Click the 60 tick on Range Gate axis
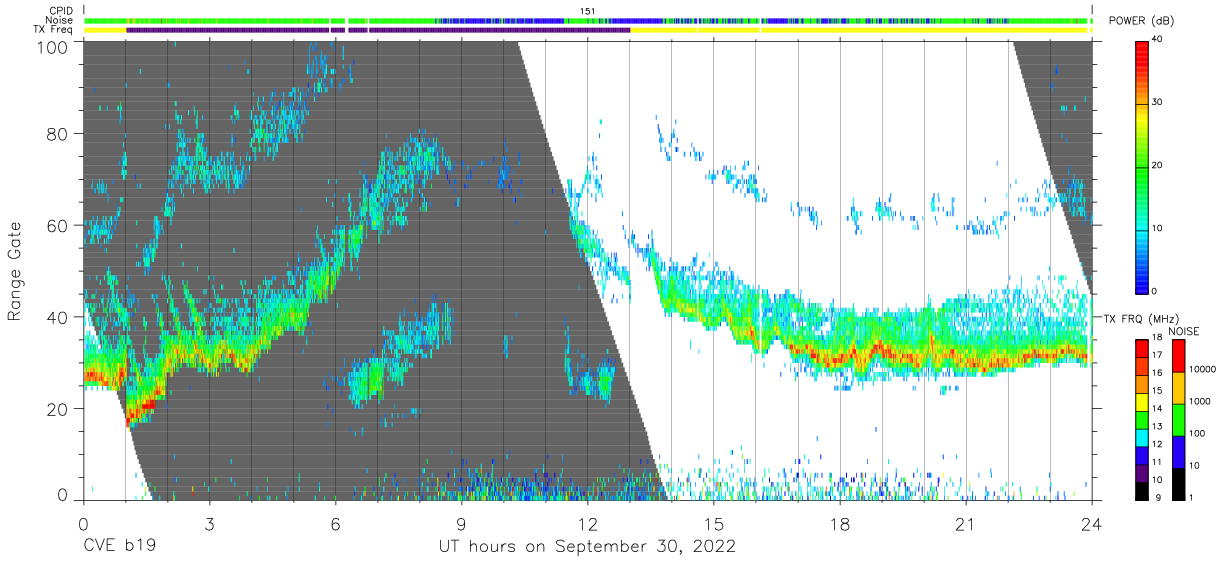The image size is (1228, 567). [x=58, y=225]
